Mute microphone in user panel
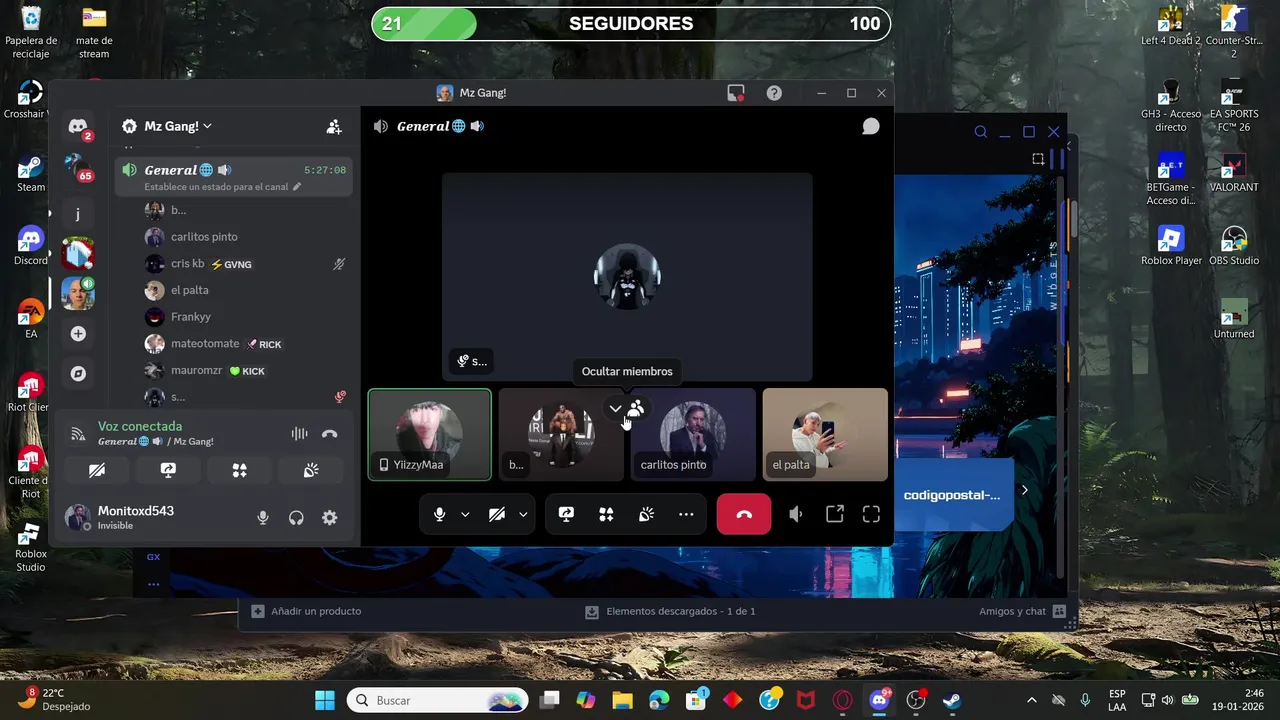Viewport: 1280px width, 720px height. (263, 517)
